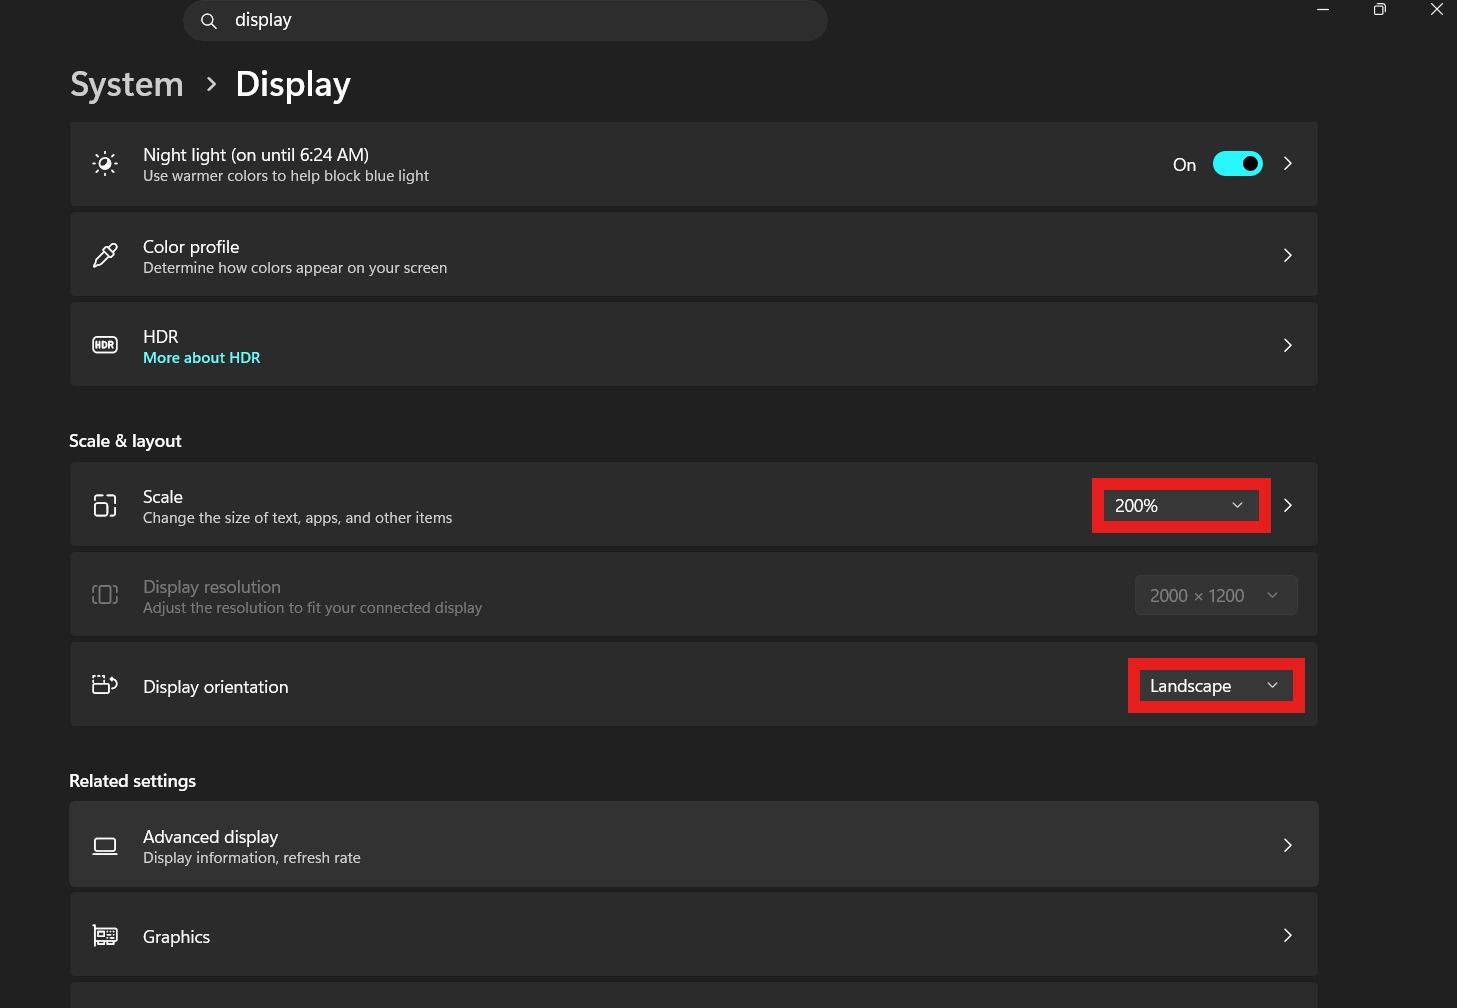Image resolution: width=1457 pixels, height=1008 pixels.
Task: Click the Display breadcrumb title
Action: coord(293,84)
